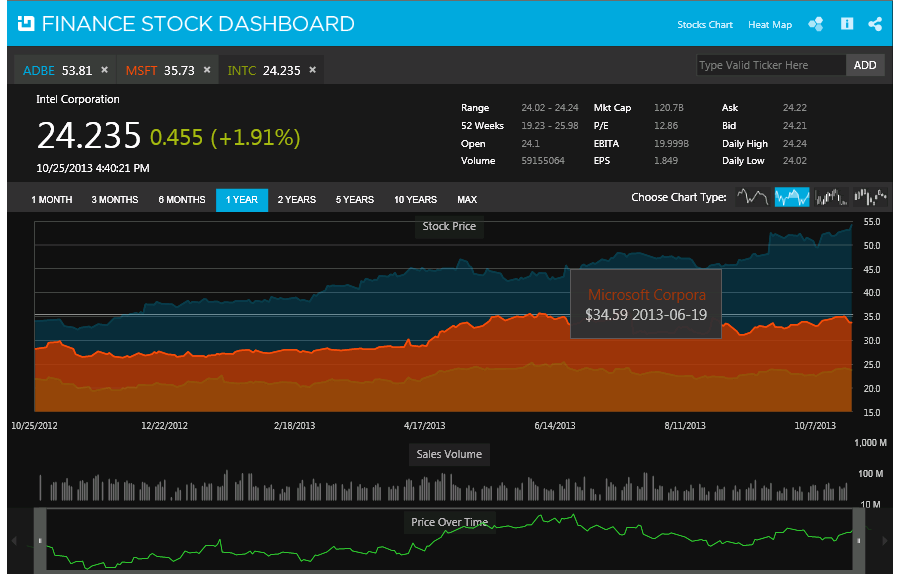Click the ADD ticker button

(864, 65)
